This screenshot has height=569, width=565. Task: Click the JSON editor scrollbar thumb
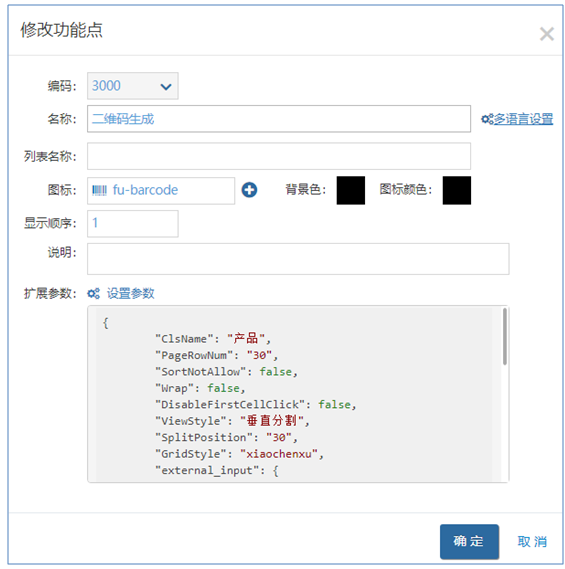(x=504, y=336)
